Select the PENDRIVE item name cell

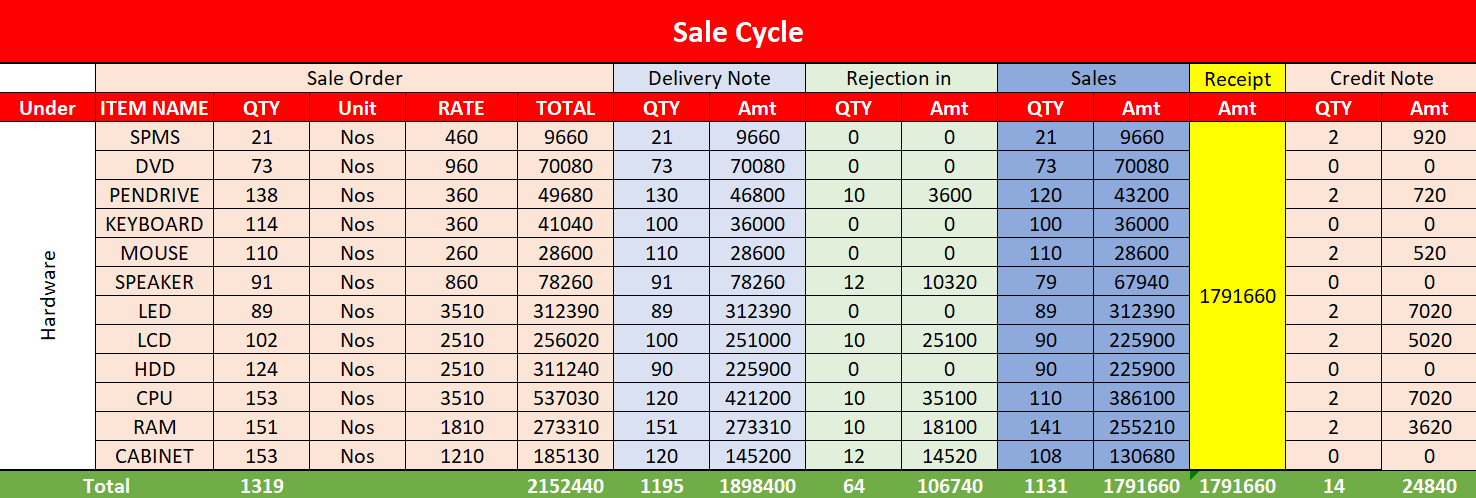[x=154, y=195]
